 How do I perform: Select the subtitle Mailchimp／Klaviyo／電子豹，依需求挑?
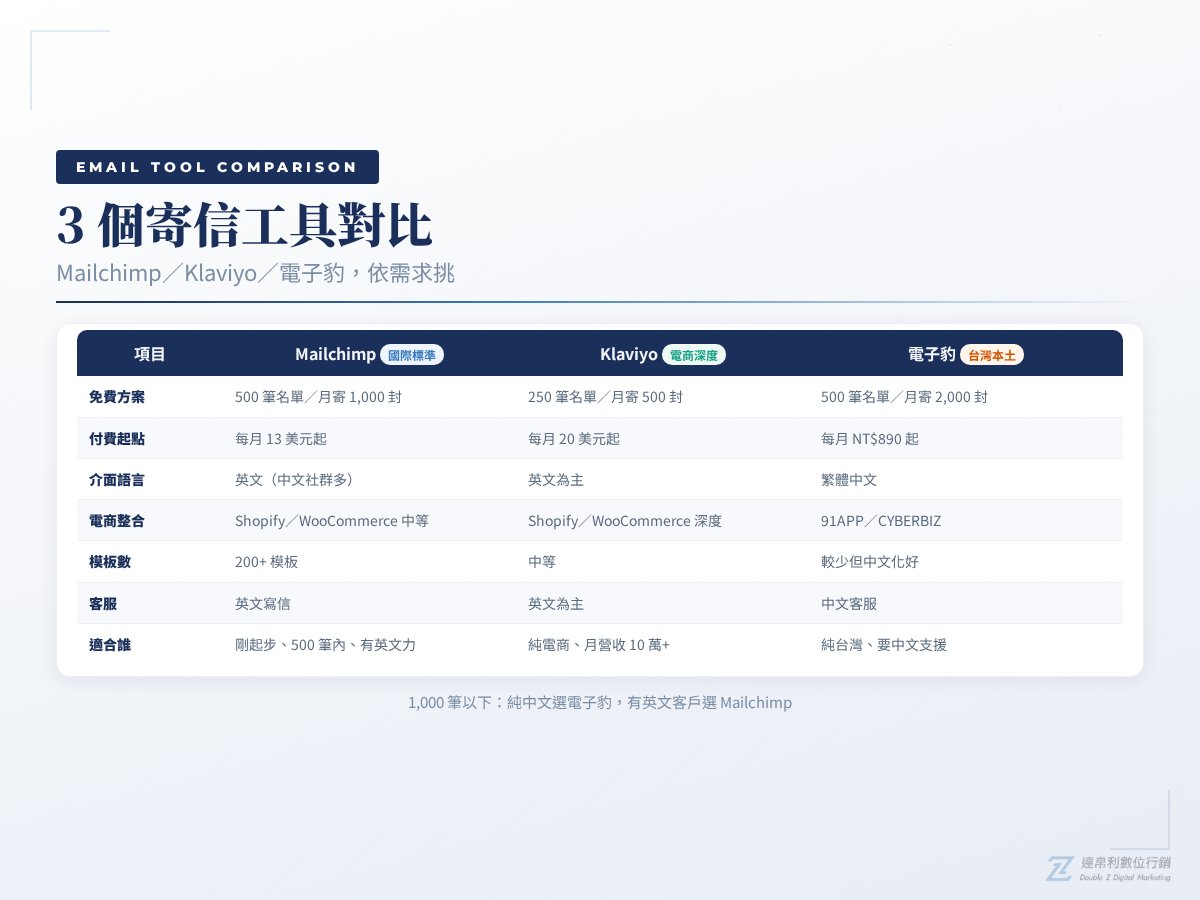255,273
